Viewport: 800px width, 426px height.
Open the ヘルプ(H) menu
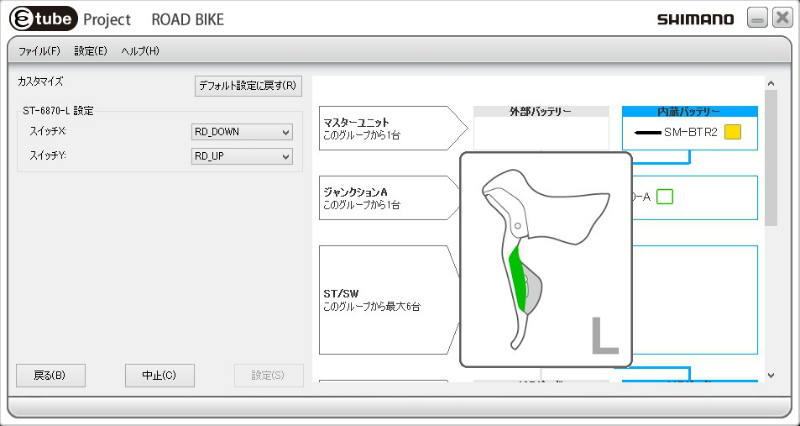[x=140, y=51]
